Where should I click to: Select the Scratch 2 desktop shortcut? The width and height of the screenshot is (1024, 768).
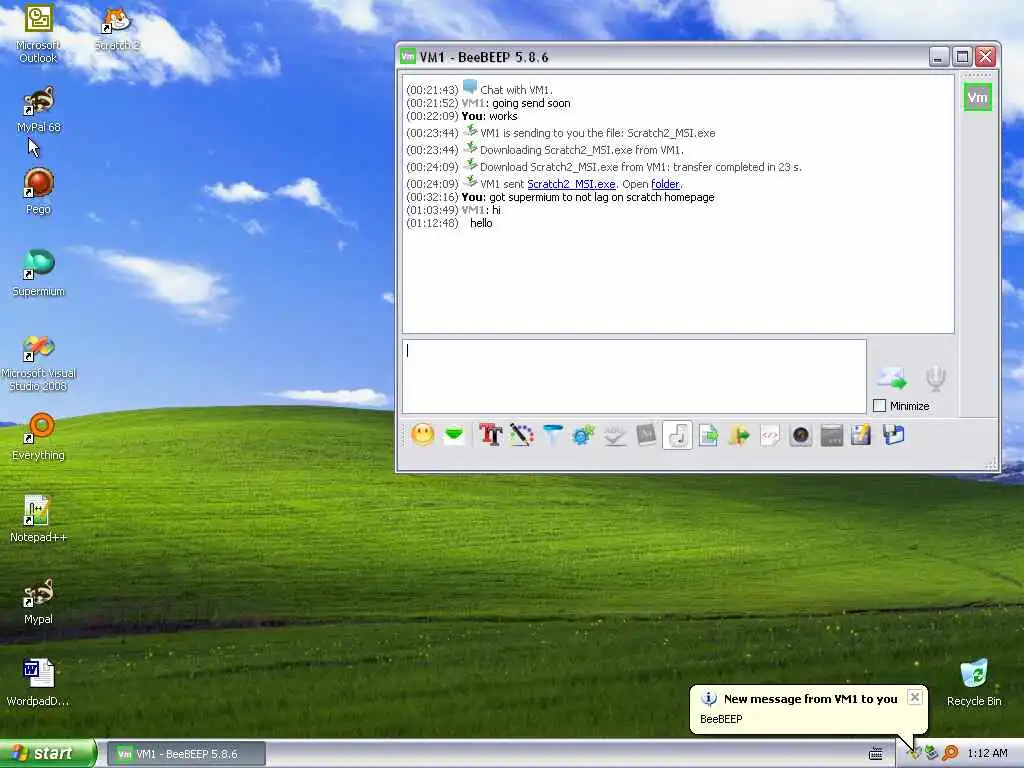pos(117,27)
